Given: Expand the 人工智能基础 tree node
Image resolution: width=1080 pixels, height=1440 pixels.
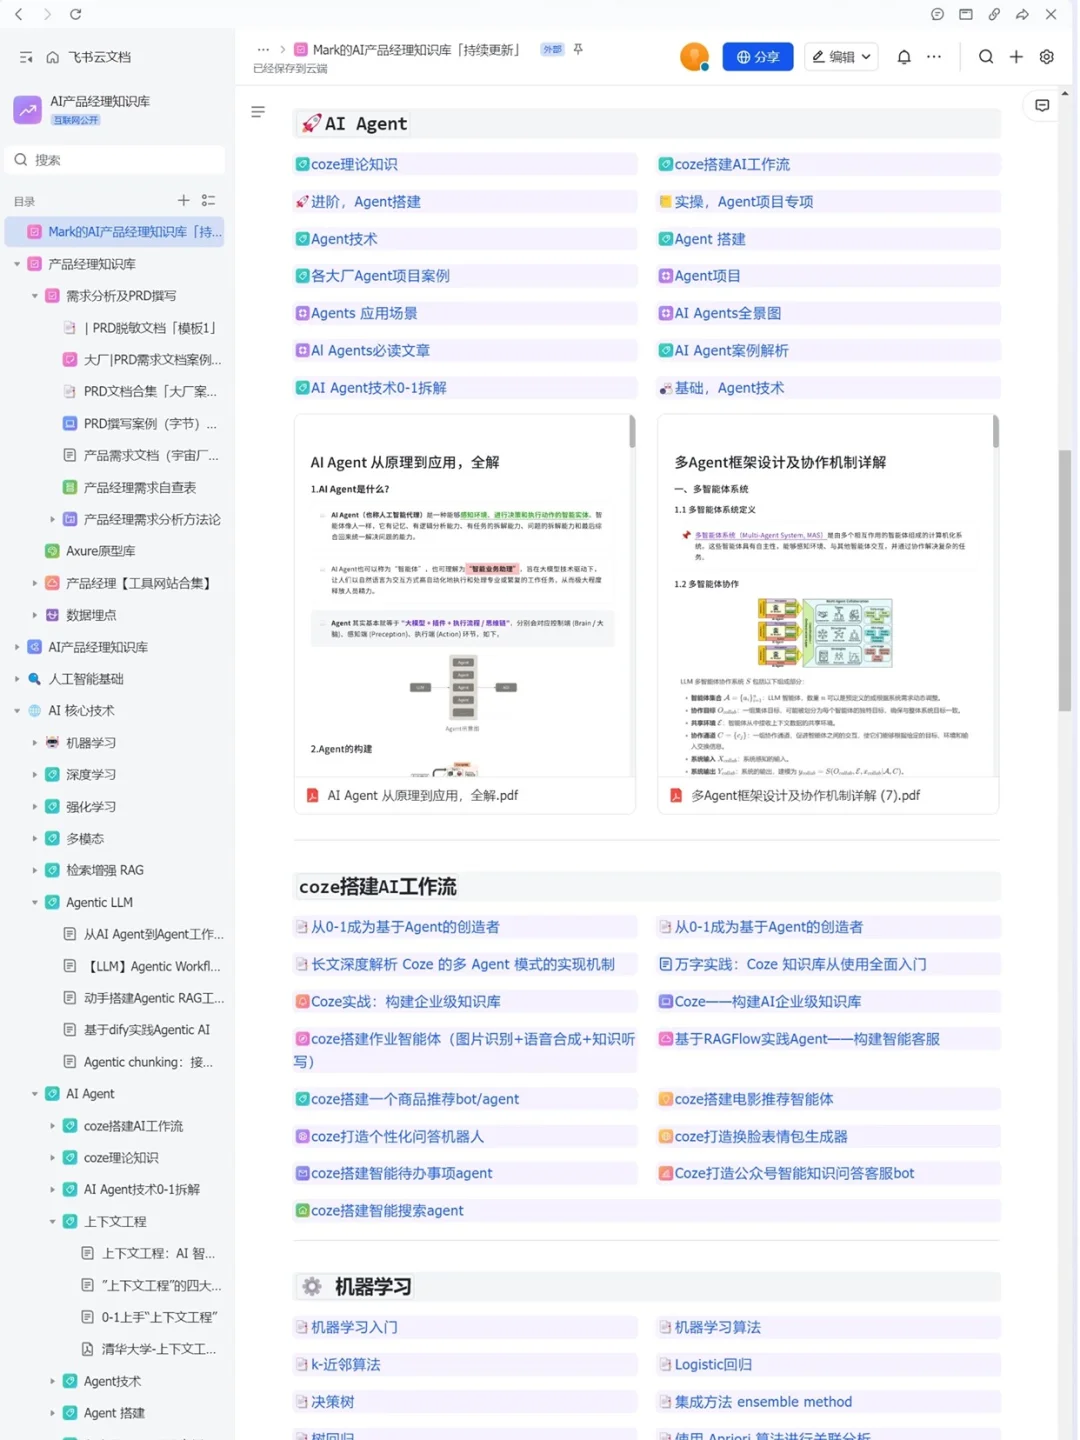Looking at the screenshot, I should point(17,679).
